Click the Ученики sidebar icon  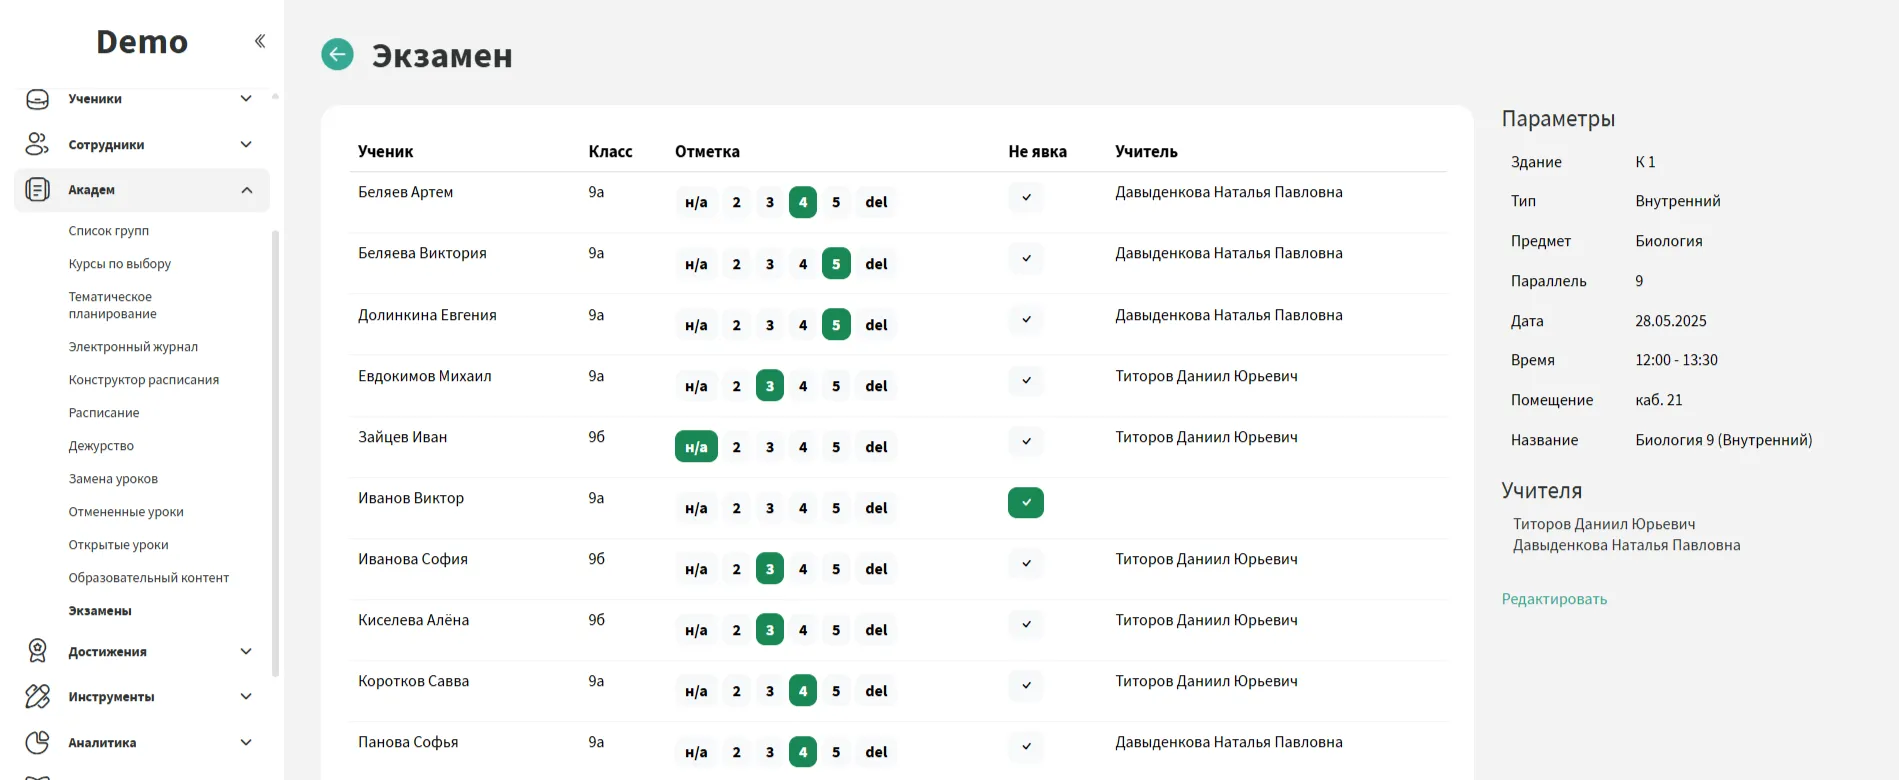click(x=37, y=99)
